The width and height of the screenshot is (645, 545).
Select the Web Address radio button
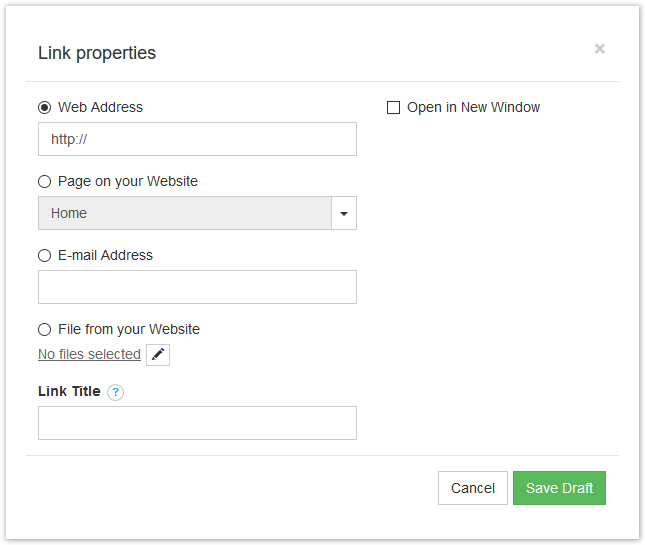tap(44, 107)
